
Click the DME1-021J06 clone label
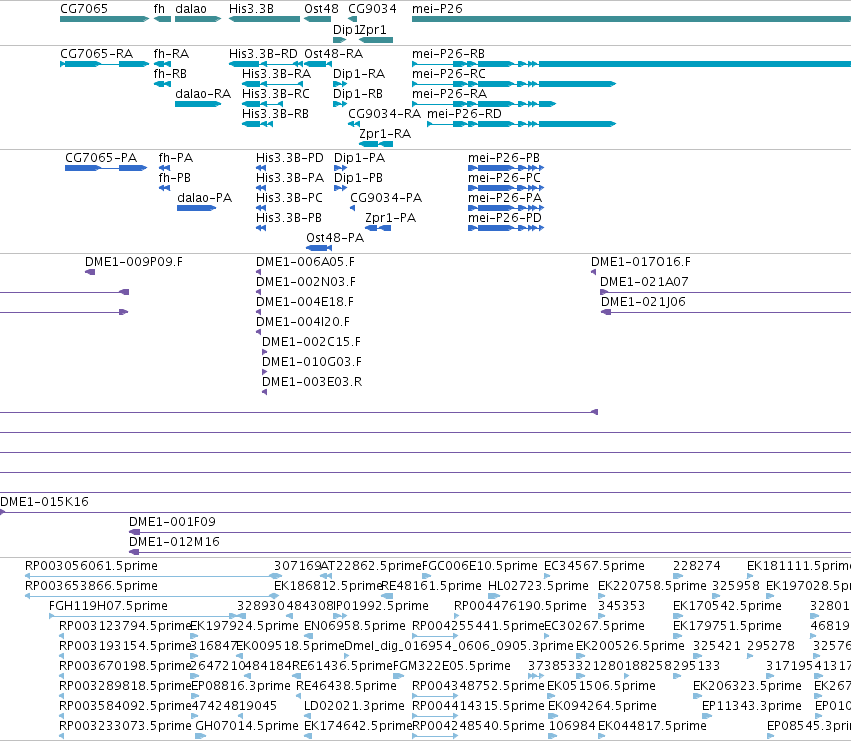coord(643,302)
